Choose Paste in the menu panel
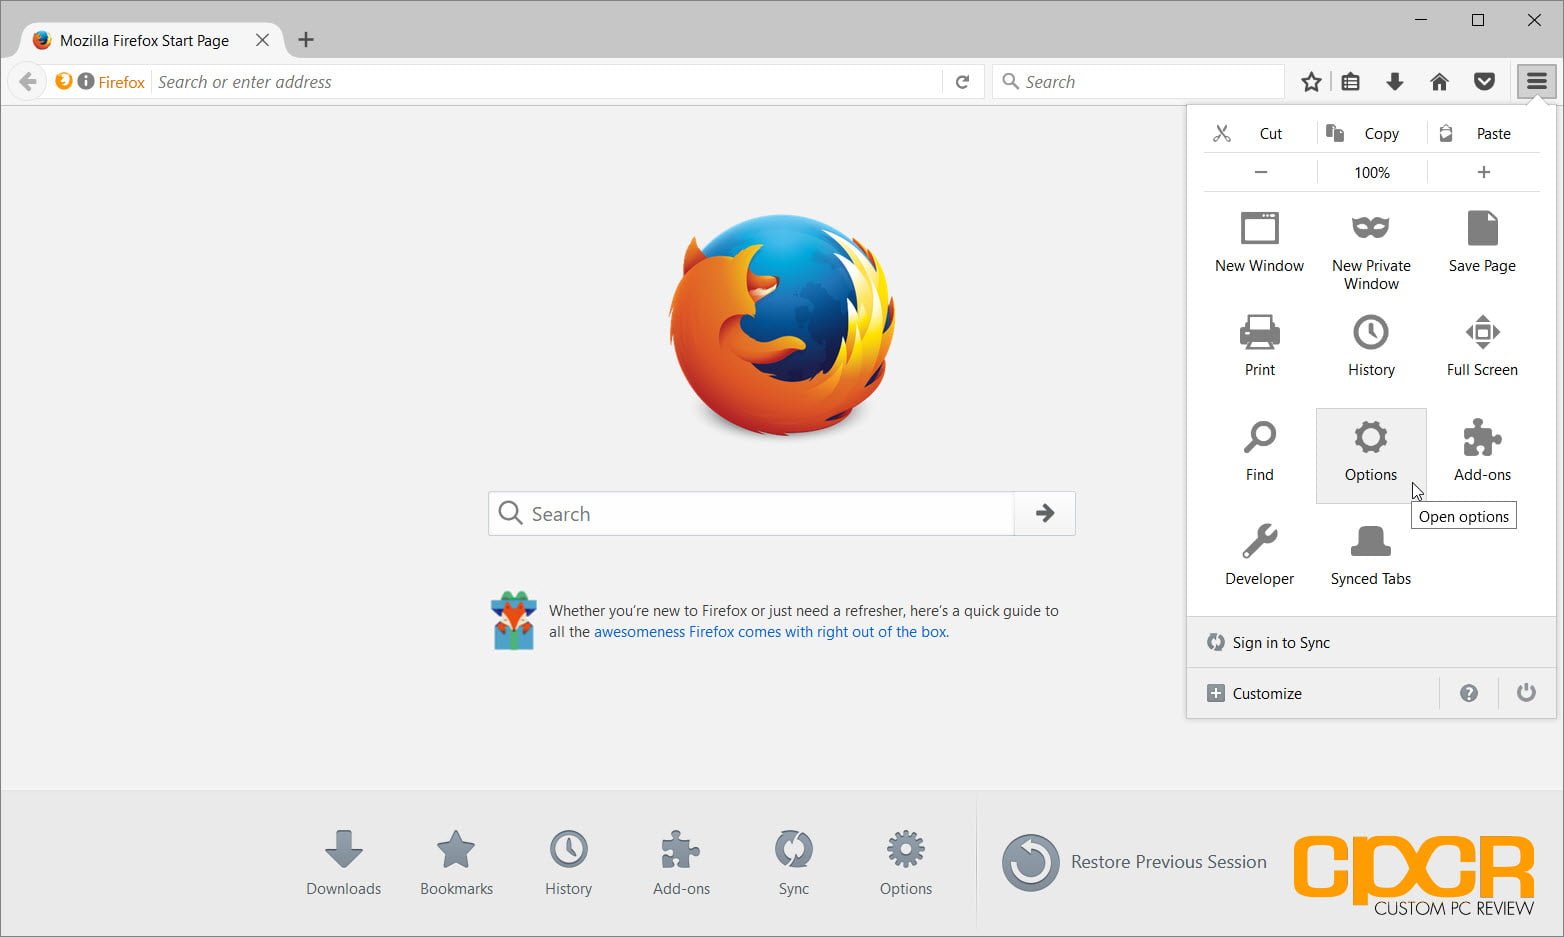The height and width of the screenshot is (937, 1564). coord(1482,133)
